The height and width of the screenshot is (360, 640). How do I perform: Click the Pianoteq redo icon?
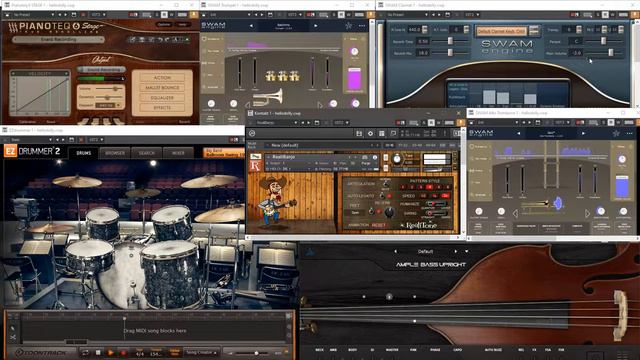pyautogui.click(x=167, y=40)
